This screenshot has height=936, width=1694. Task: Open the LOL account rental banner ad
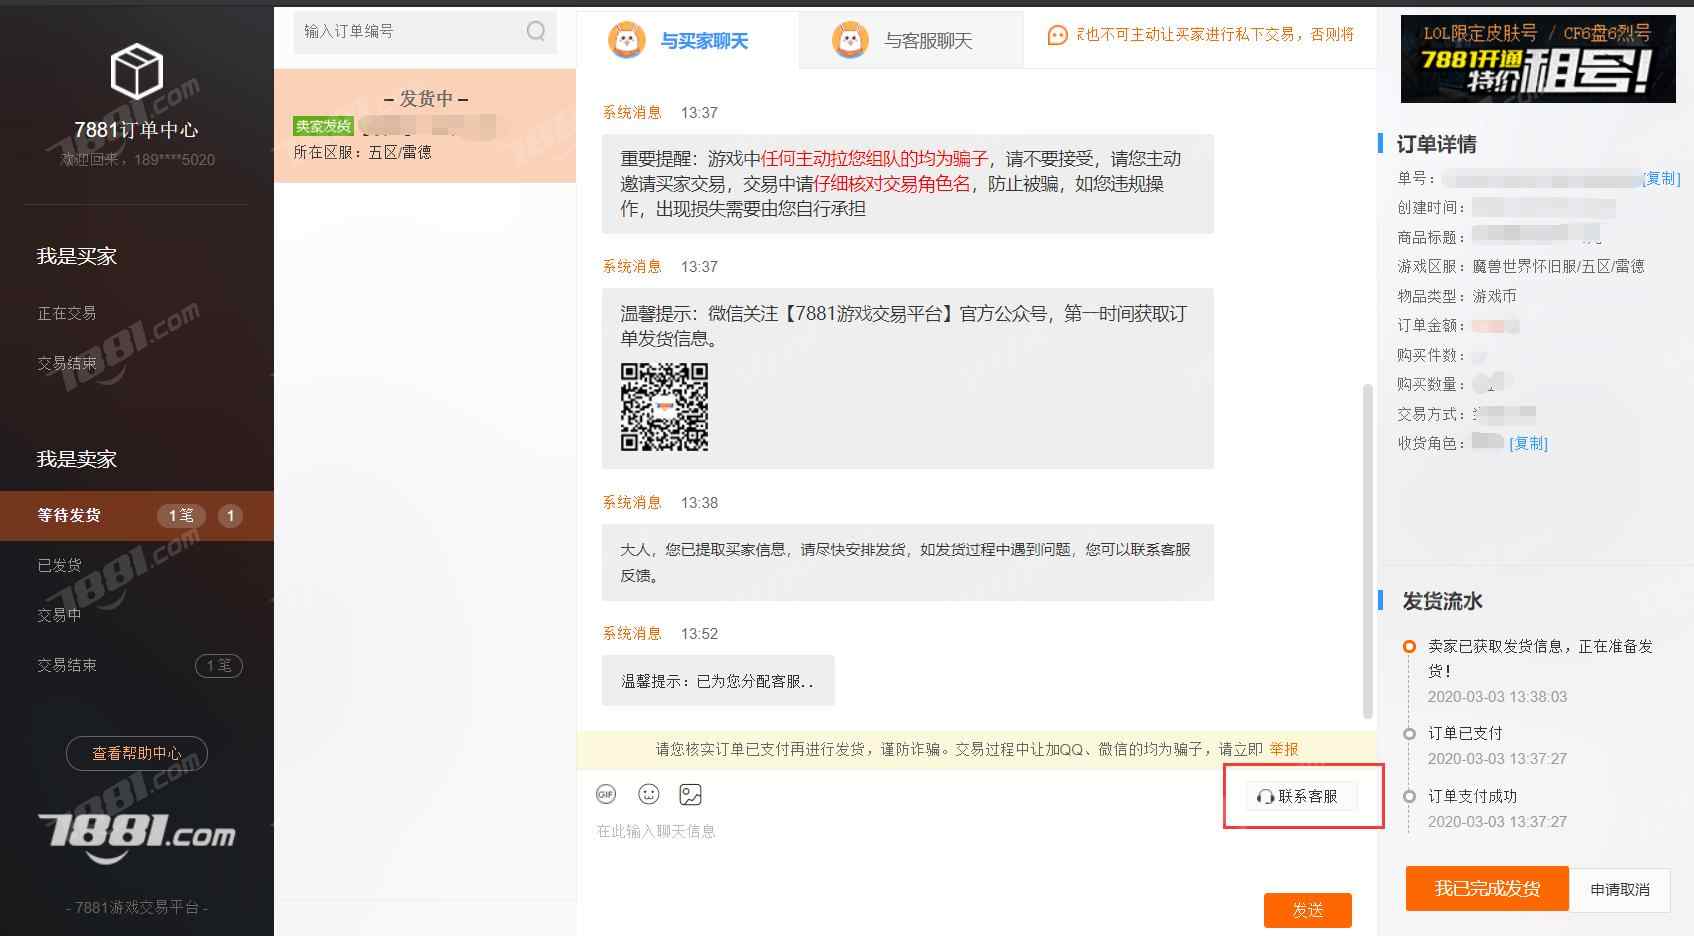point(1538,59)
